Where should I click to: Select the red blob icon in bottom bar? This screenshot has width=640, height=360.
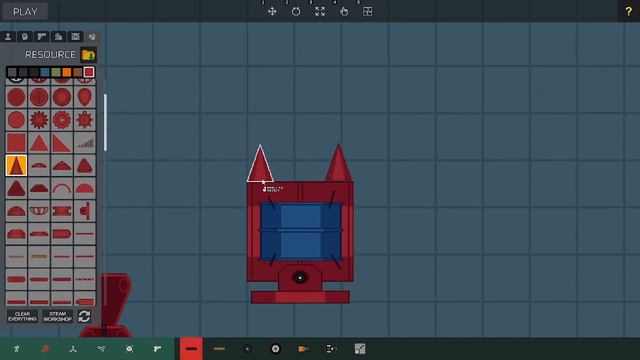45,349
